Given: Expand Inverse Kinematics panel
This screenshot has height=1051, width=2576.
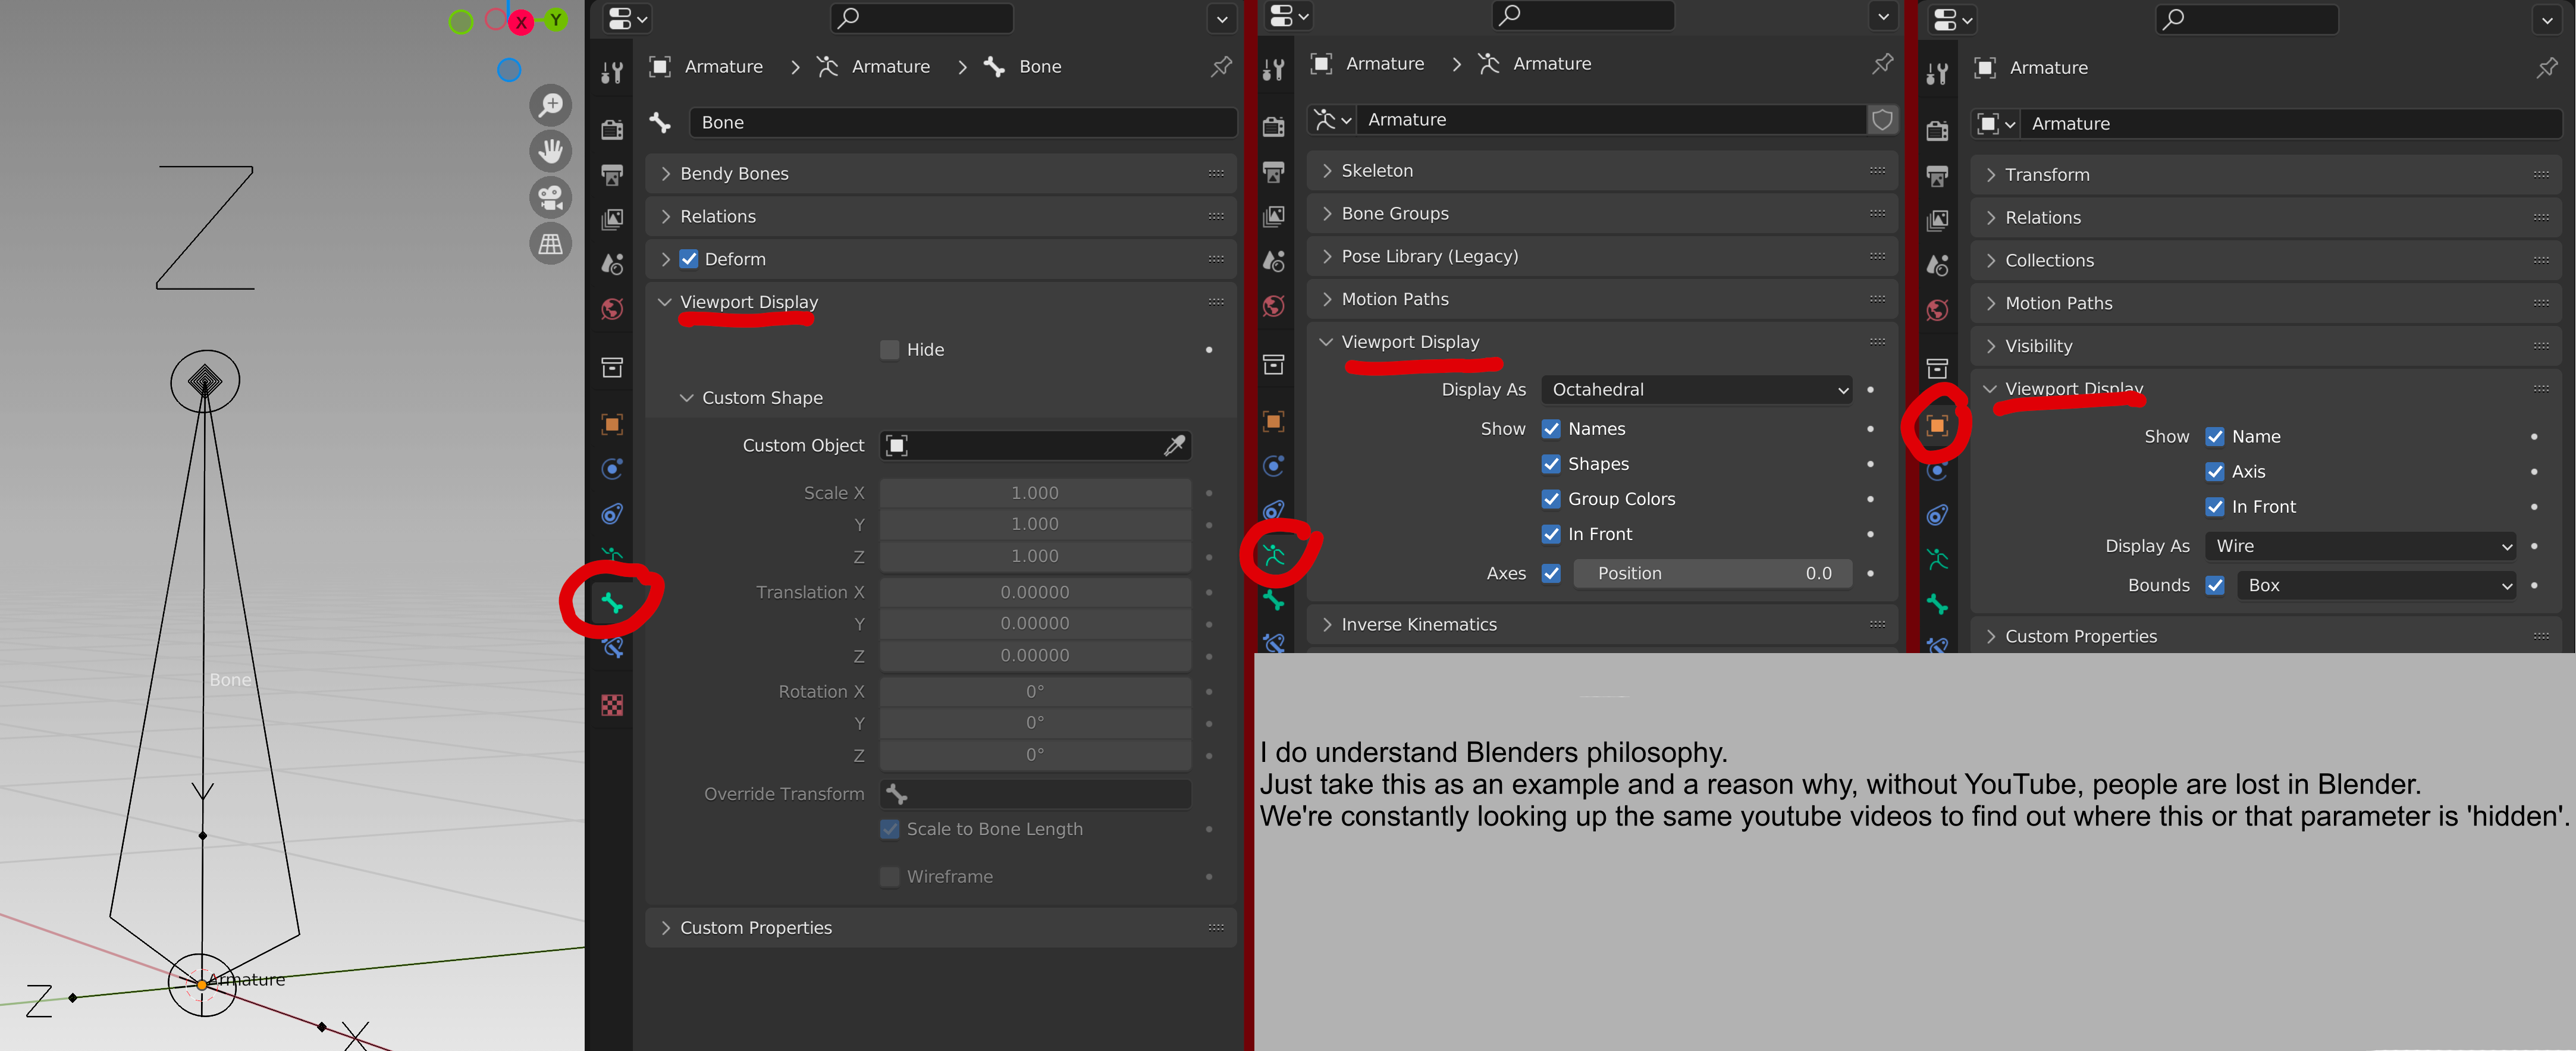Looking at the screenshot, I should tap(1602, 624).
